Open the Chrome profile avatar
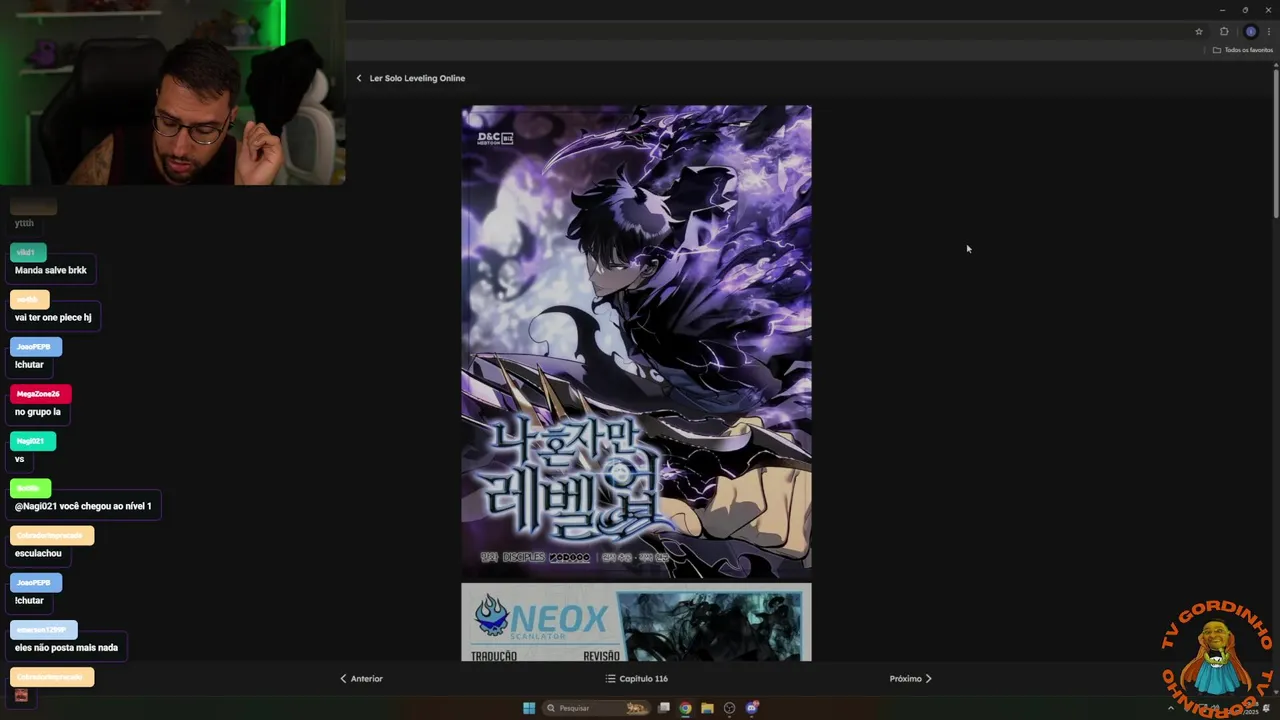The height and width of the screenshot is (720, 1280). (x=1250, y=31)
